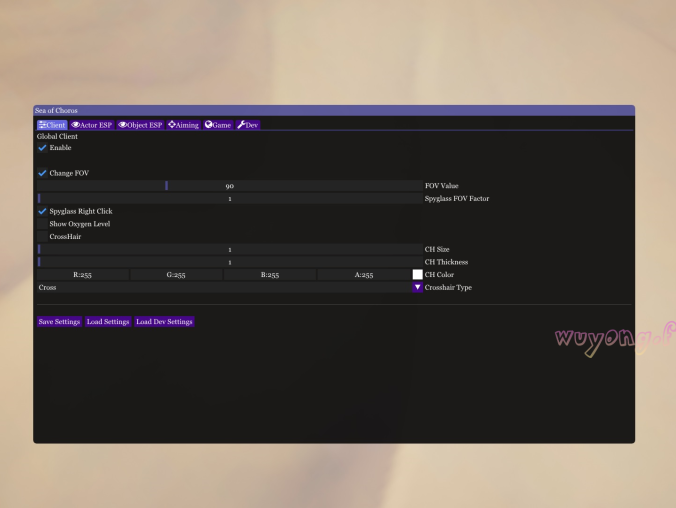This screenshot has height=508, width=676.
Task: Uncheck the Enable checkbox
Action: coord(42,148)
